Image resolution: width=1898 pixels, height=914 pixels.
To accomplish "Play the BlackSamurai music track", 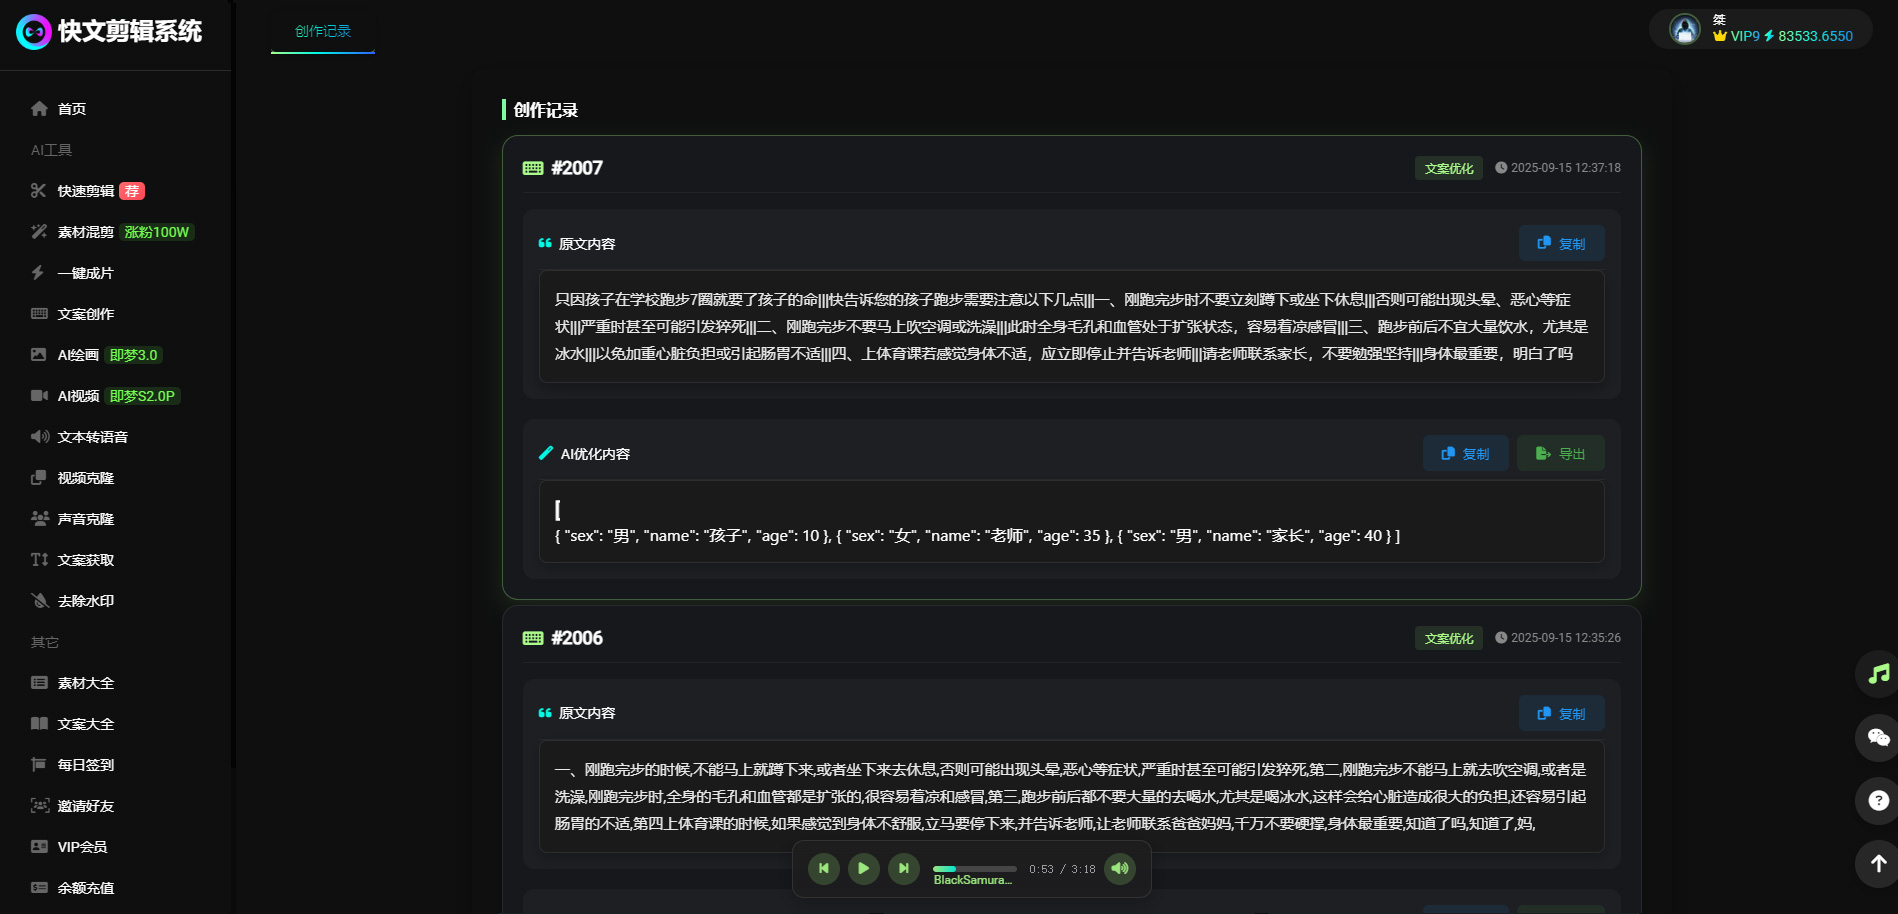I will [863, 868].
